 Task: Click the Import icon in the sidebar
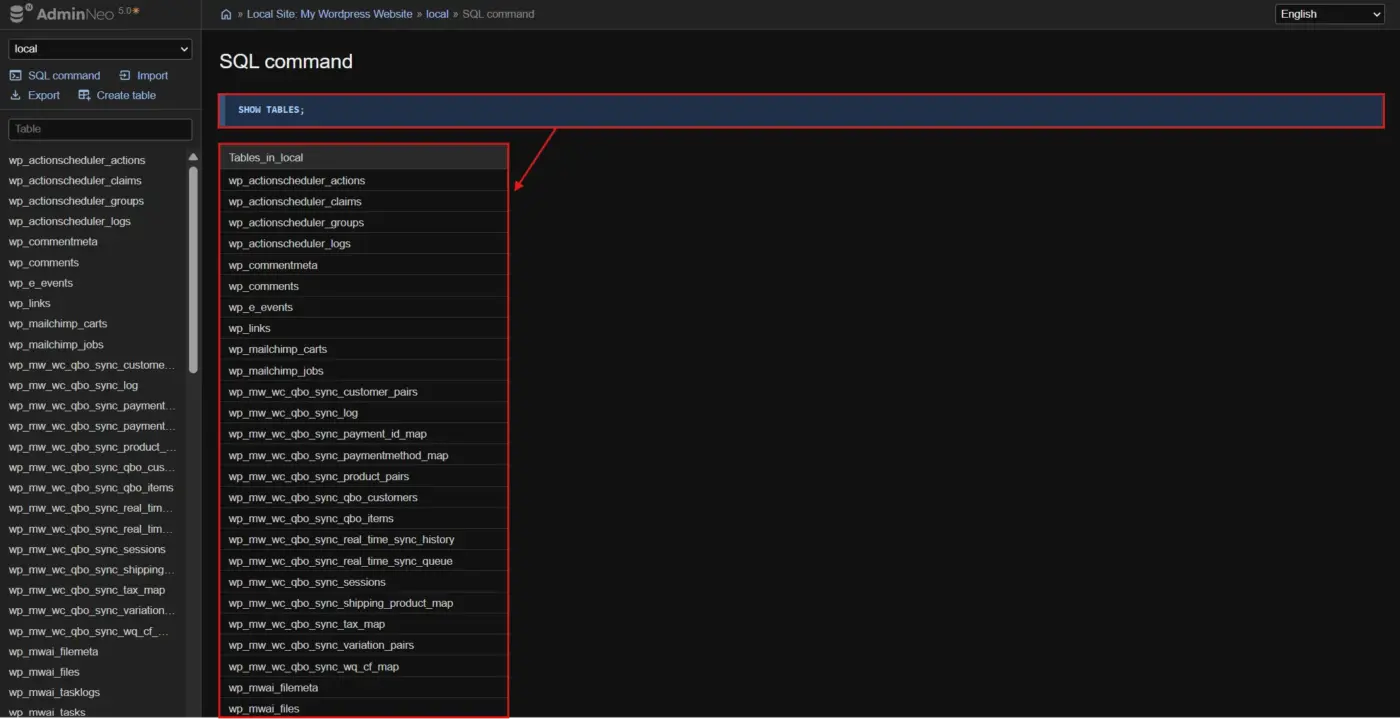pyautogui.click(x=125, y=76)
